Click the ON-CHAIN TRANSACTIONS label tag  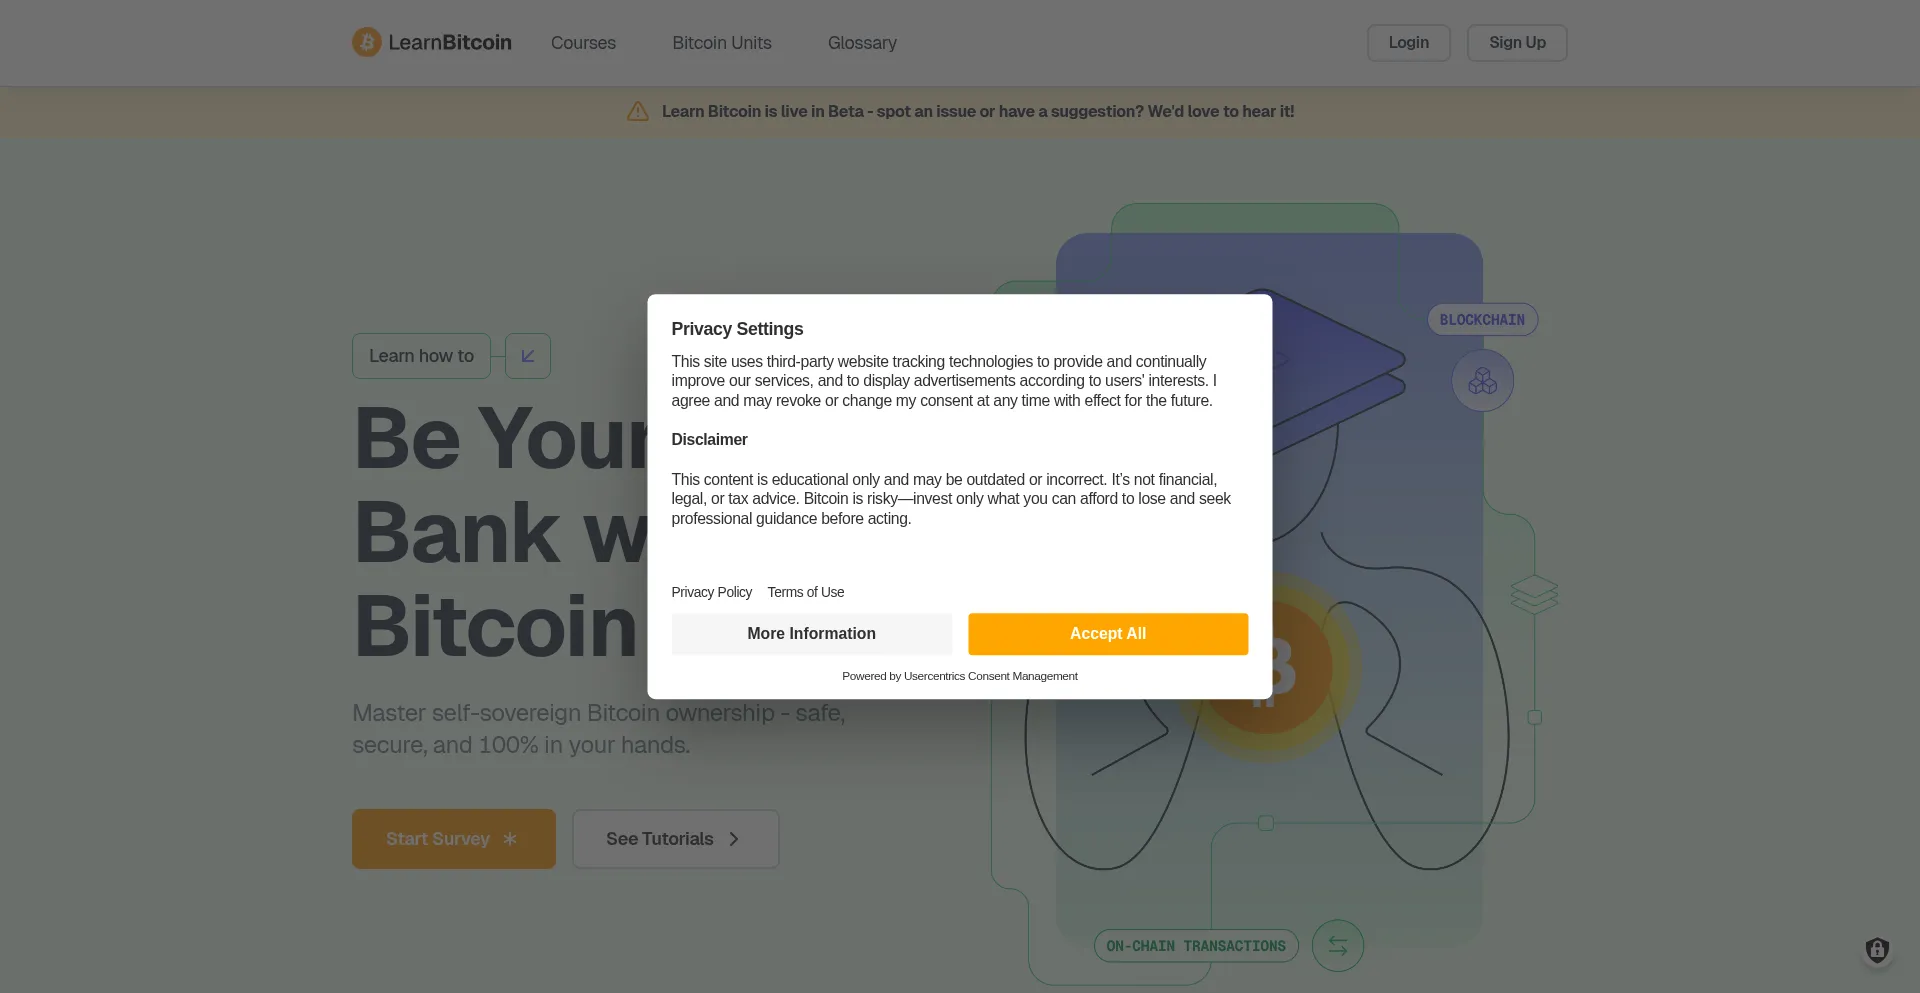(x=1196, y=946)
